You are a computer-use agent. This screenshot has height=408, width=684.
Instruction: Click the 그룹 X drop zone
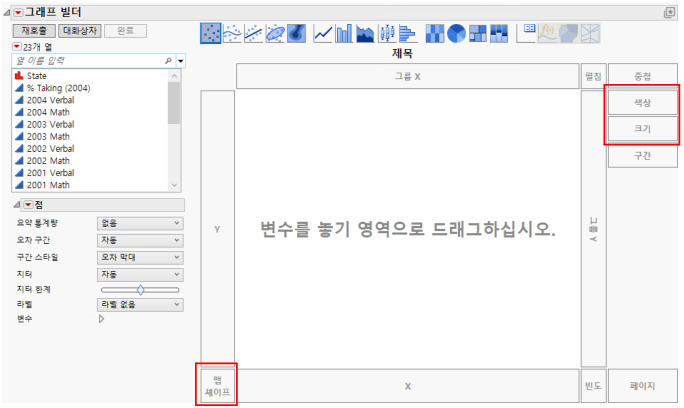(x=408, y=76)
